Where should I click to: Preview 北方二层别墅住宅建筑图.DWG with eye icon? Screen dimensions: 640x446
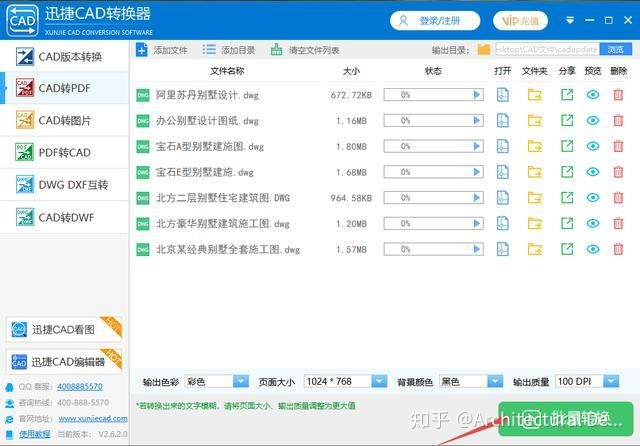click(593, 198)
